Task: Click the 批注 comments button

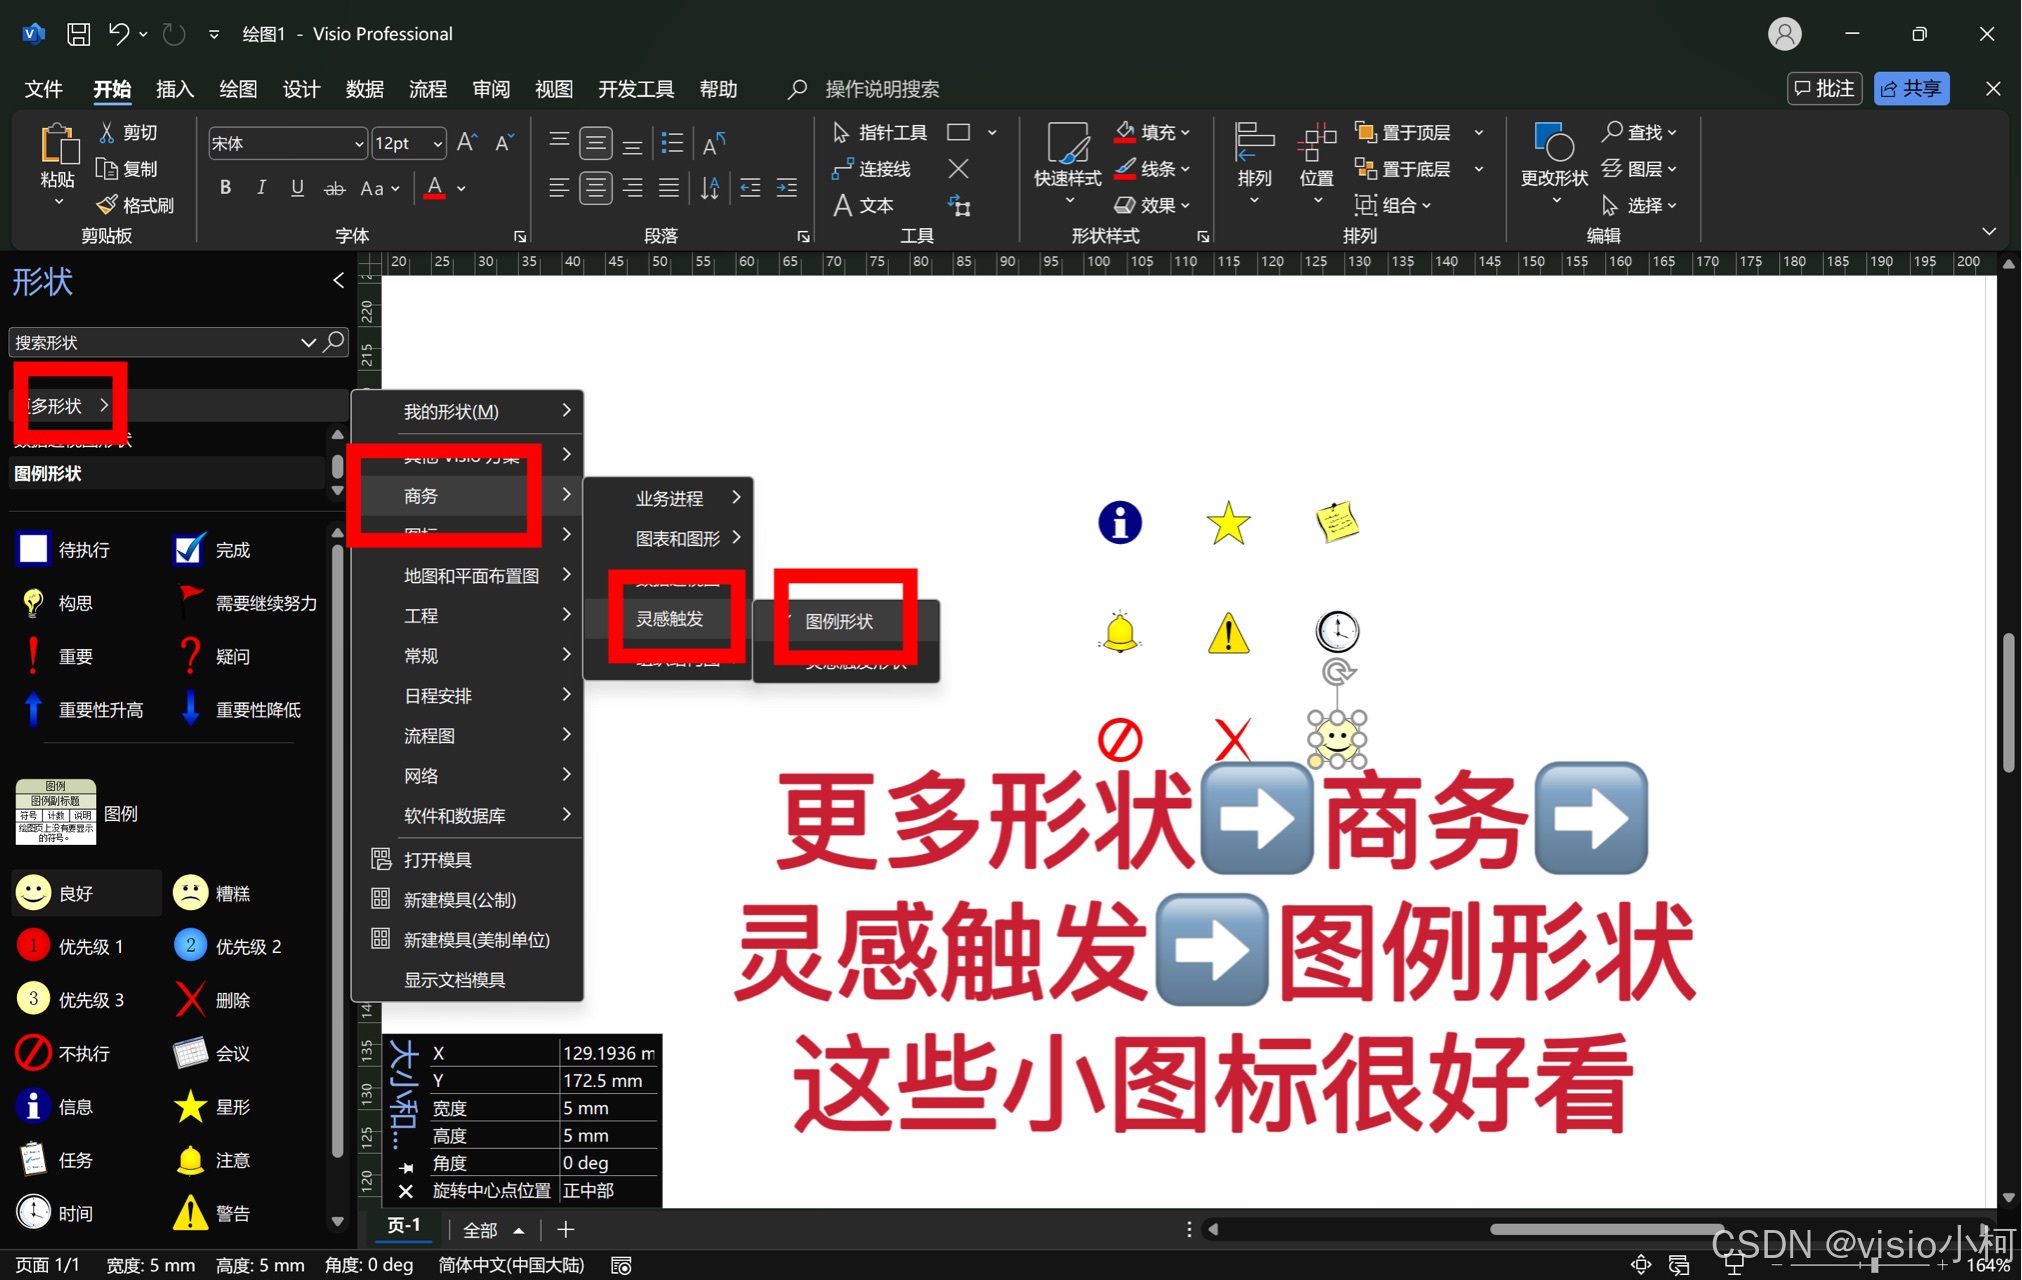Action: coord(1824,88)
